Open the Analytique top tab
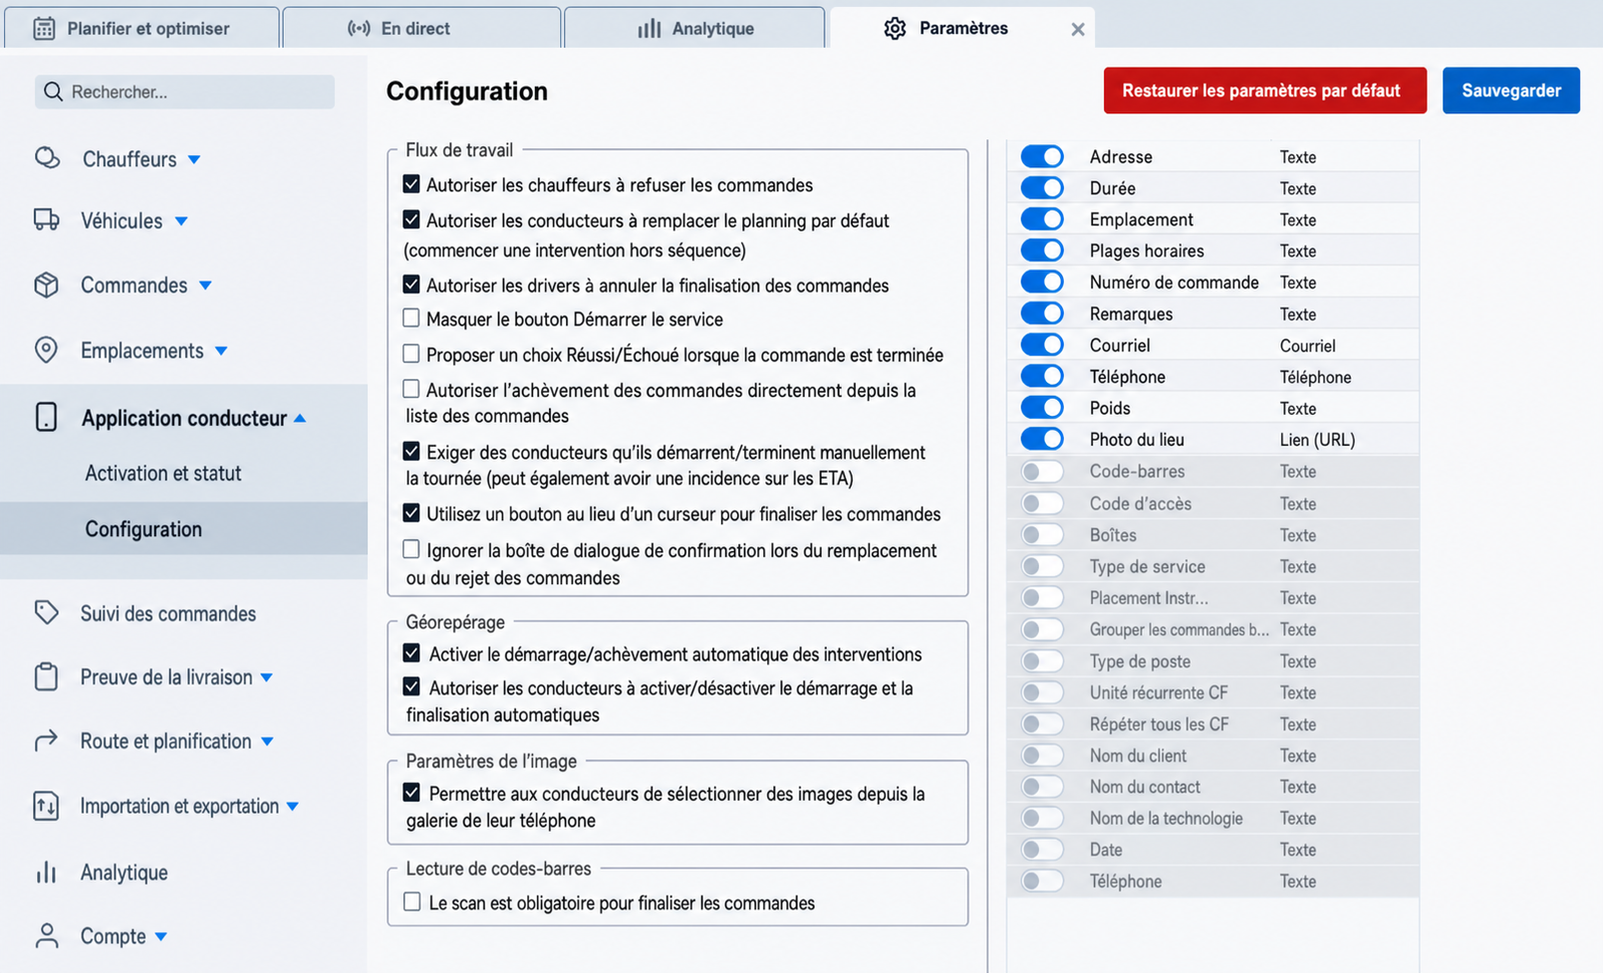 (694, 28)
